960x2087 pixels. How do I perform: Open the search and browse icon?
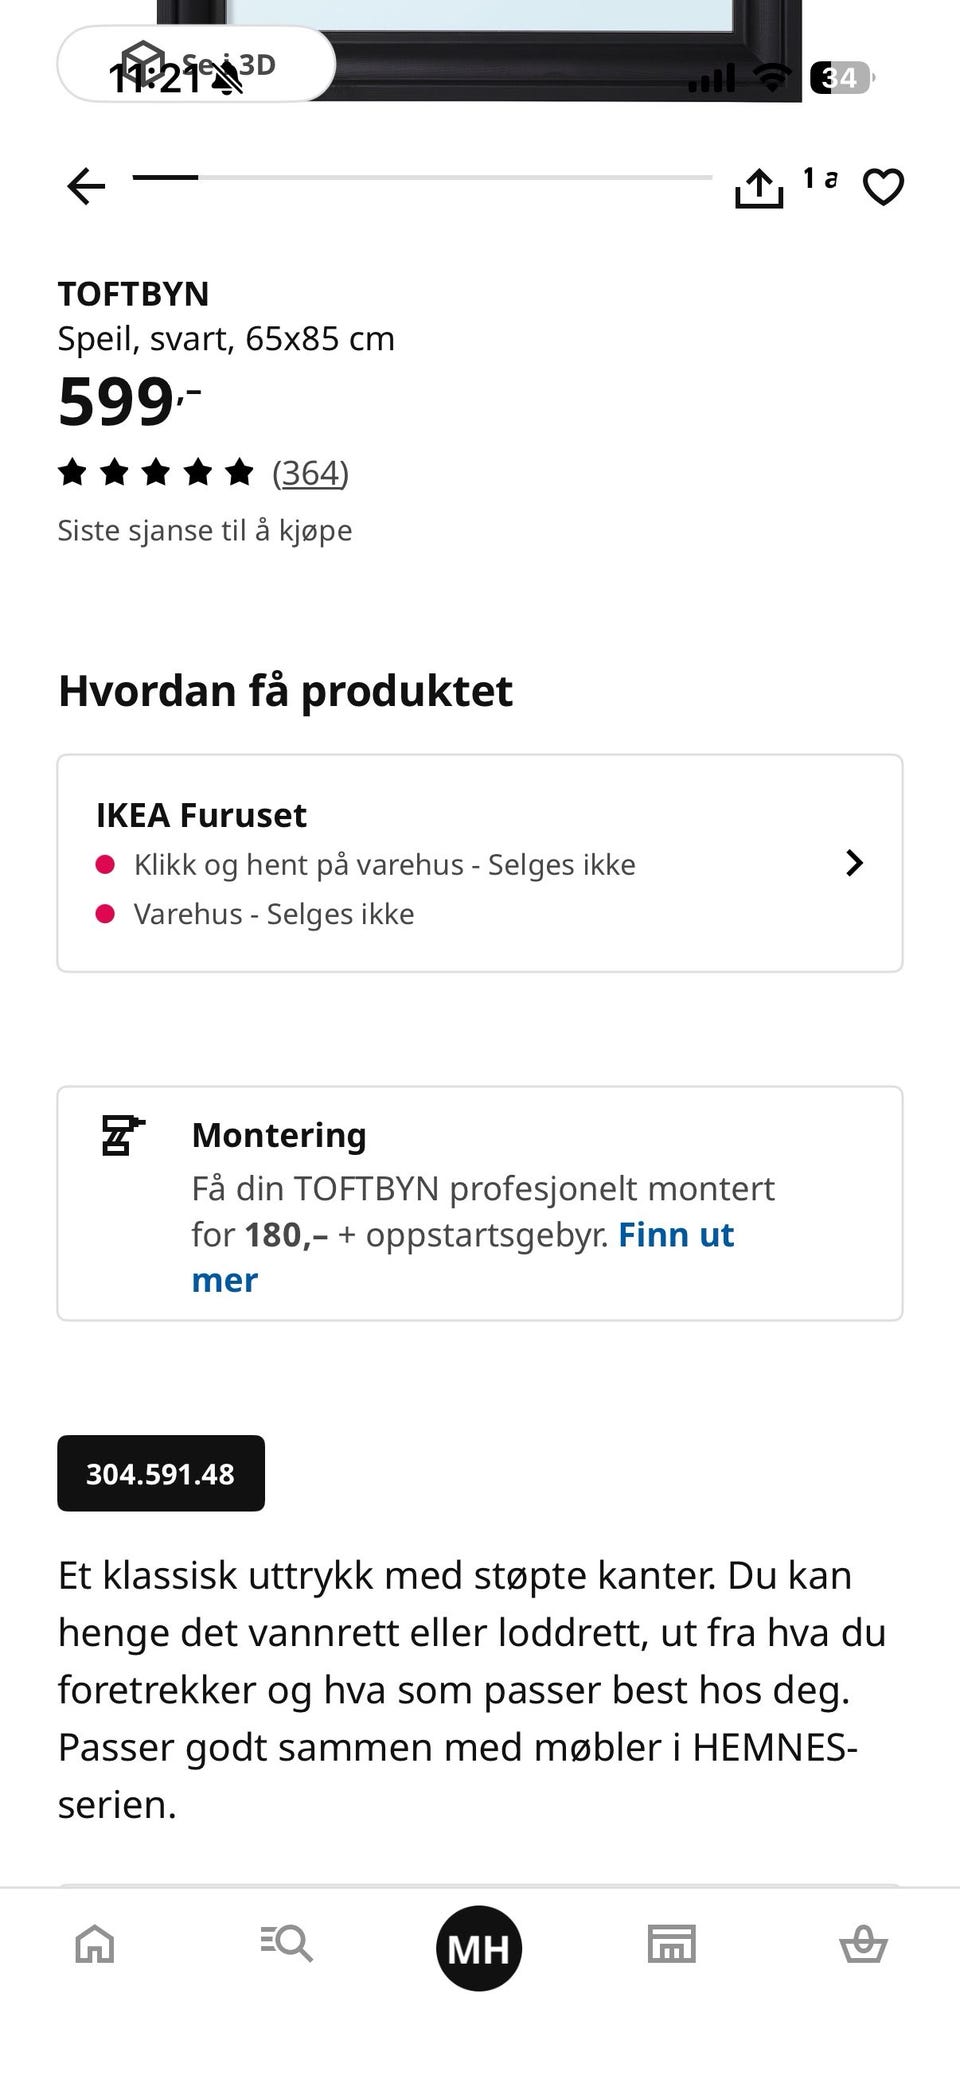tap(287, 1944)
